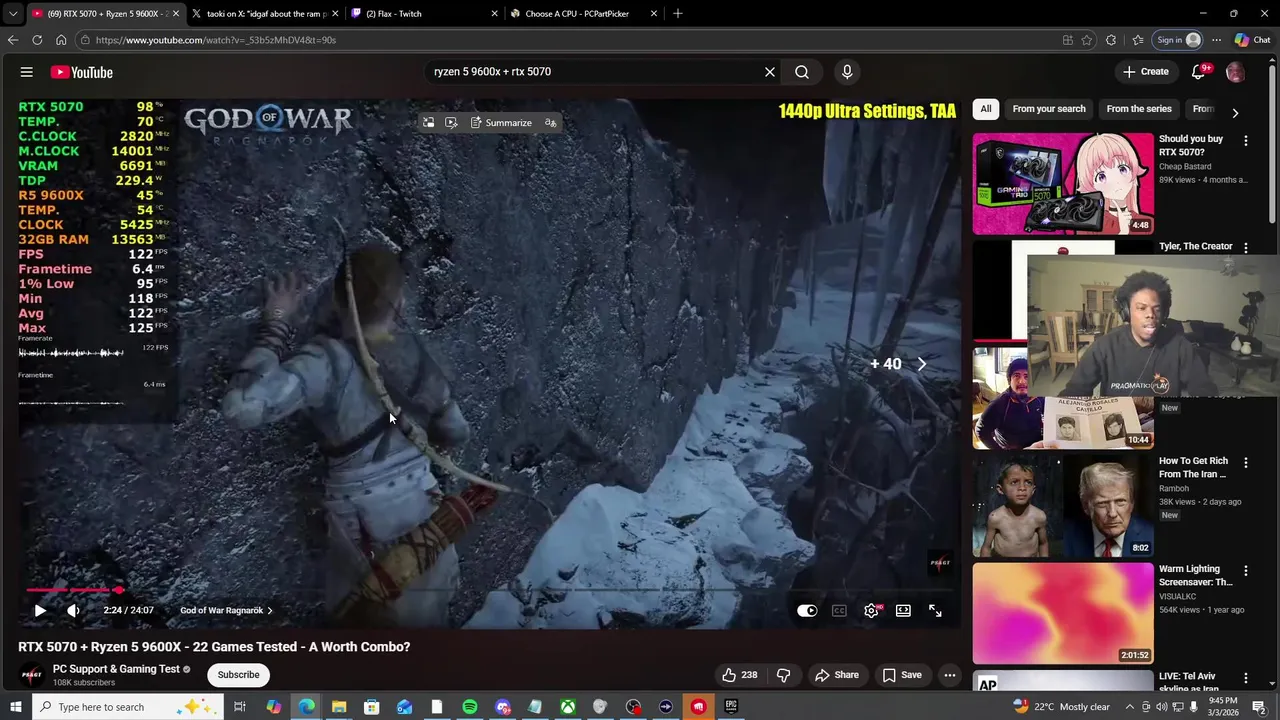Click the browser home button
Viewport: 1280px width, 720px height.
[61, 40]
